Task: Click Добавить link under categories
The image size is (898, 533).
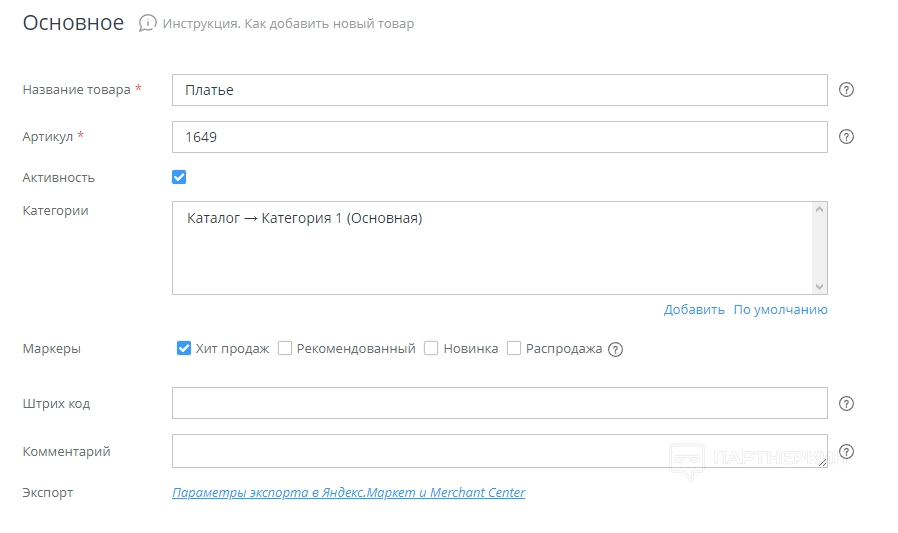Action: pos(694,310)
